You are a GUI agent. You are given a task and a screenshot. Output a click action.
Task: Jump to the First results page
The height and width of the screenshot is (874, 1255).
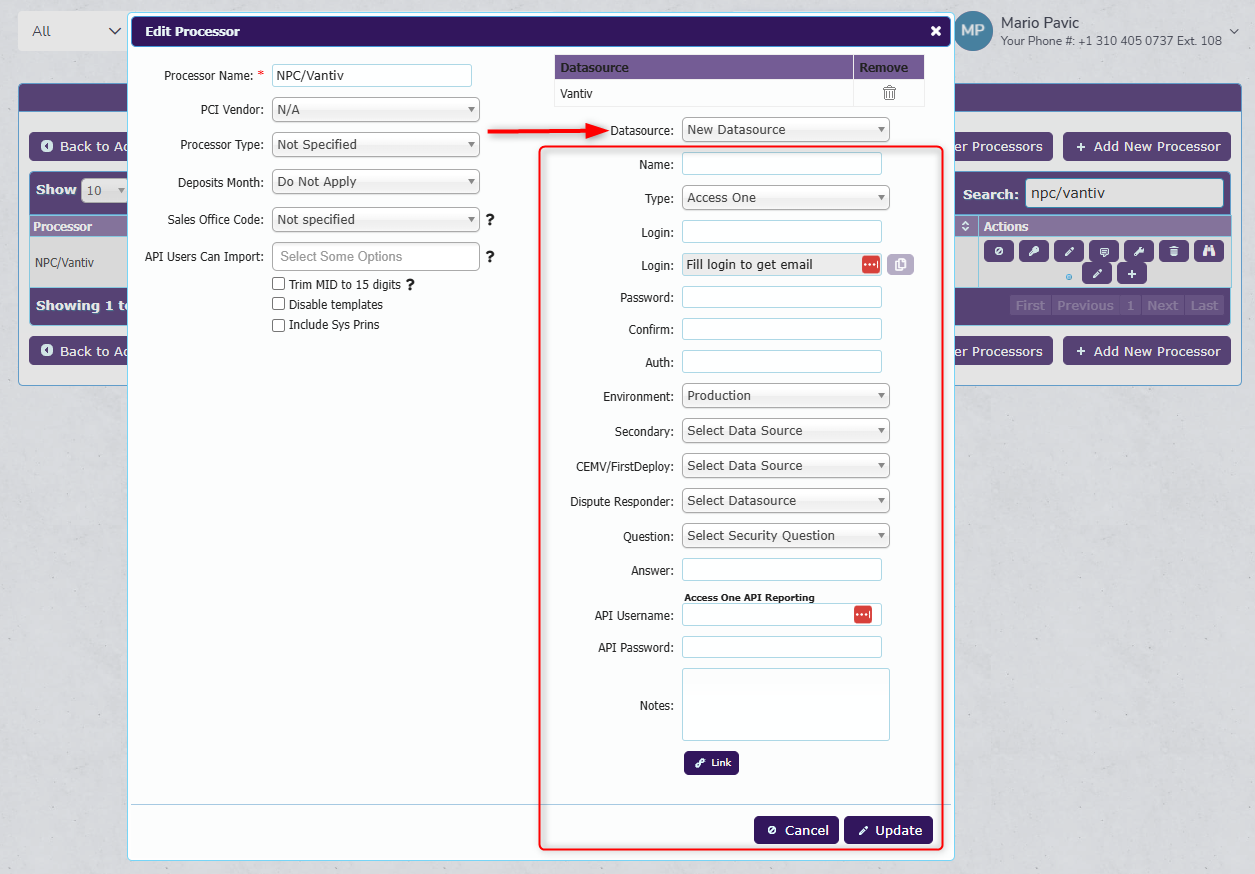1030,306
